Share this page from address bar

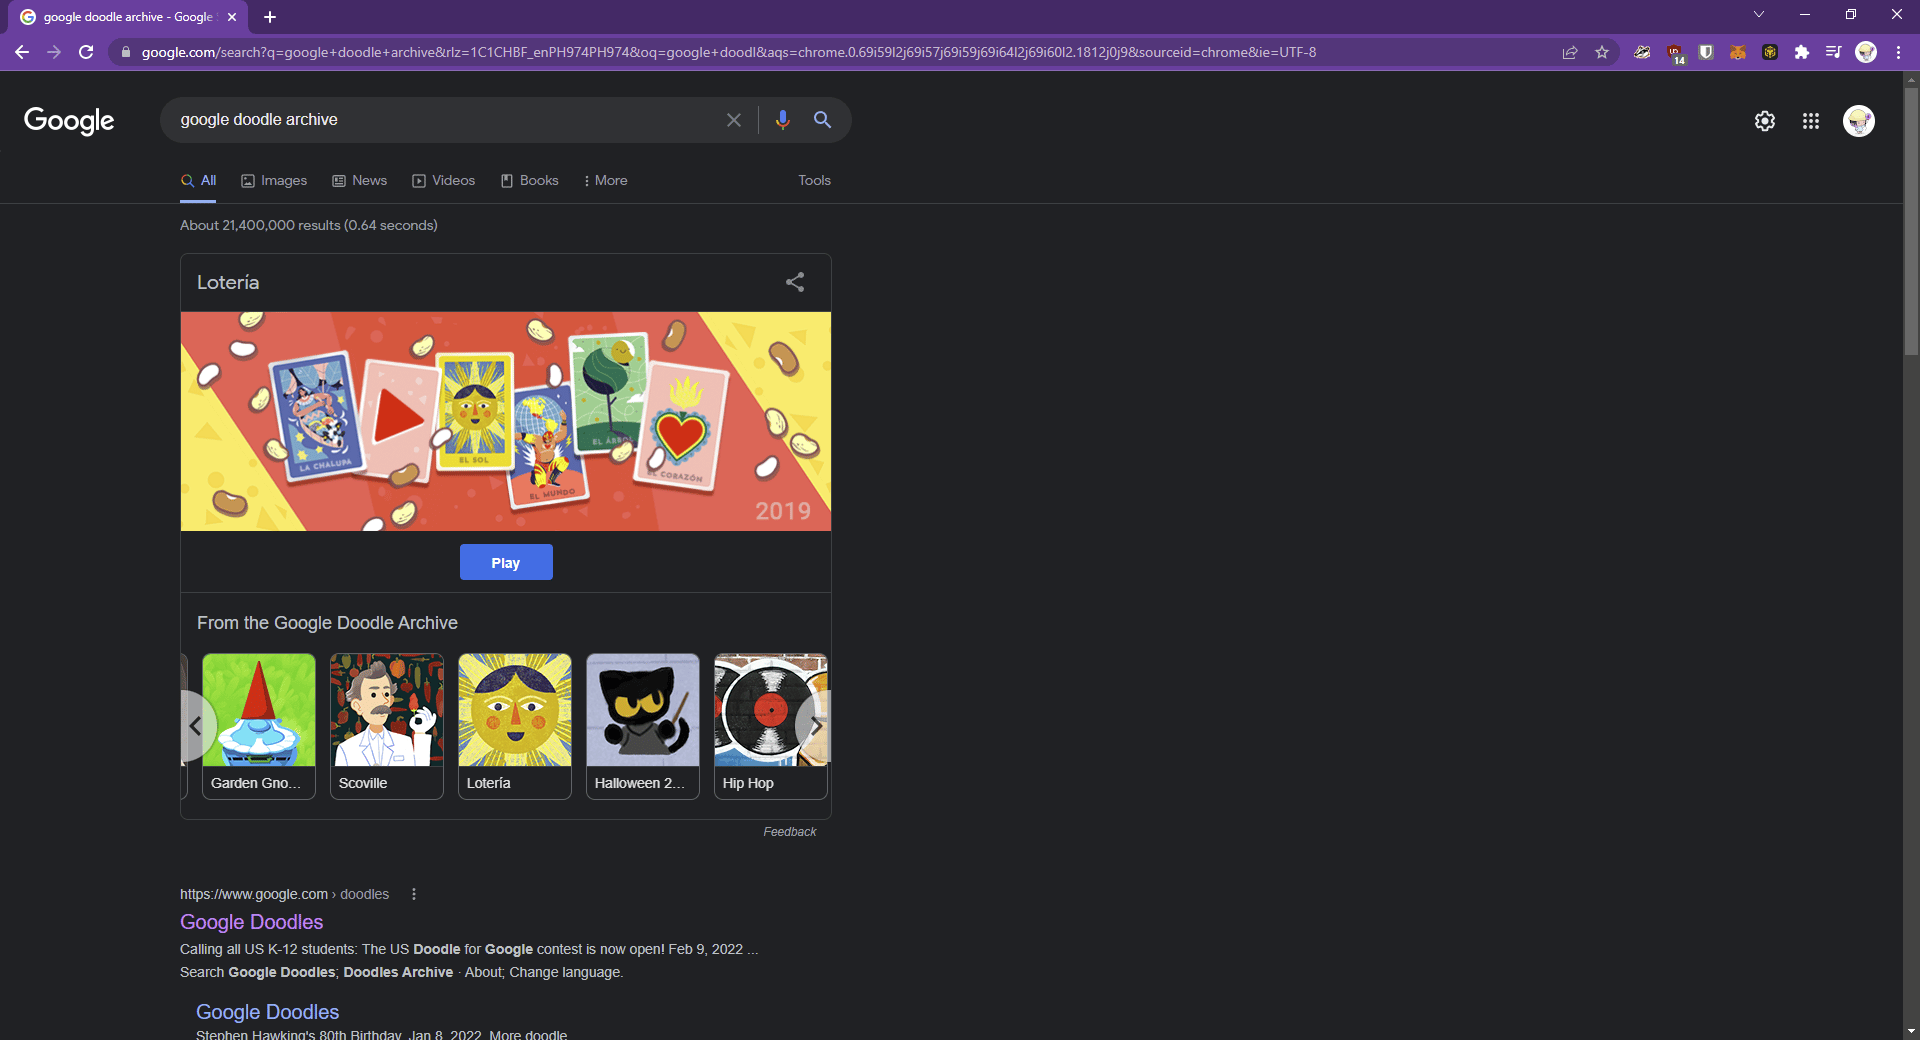pyautogui.click(x=1570, y=52)
